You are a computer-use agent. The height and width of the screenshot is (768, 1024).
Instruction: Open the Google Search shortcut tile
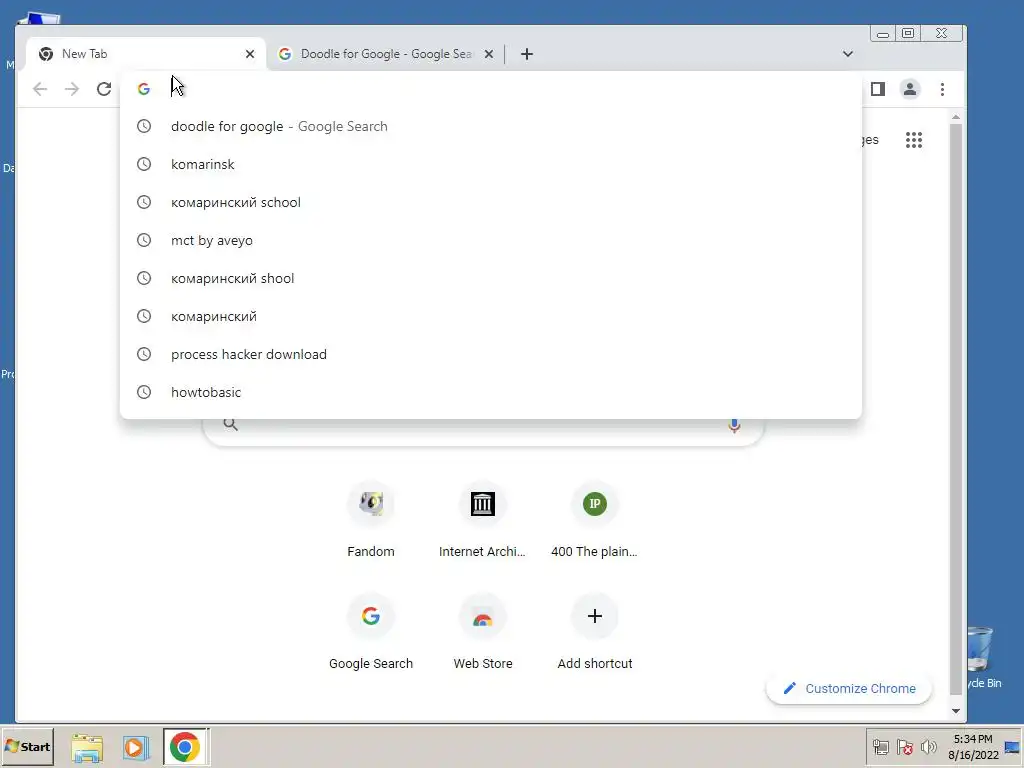click(371, 632)
